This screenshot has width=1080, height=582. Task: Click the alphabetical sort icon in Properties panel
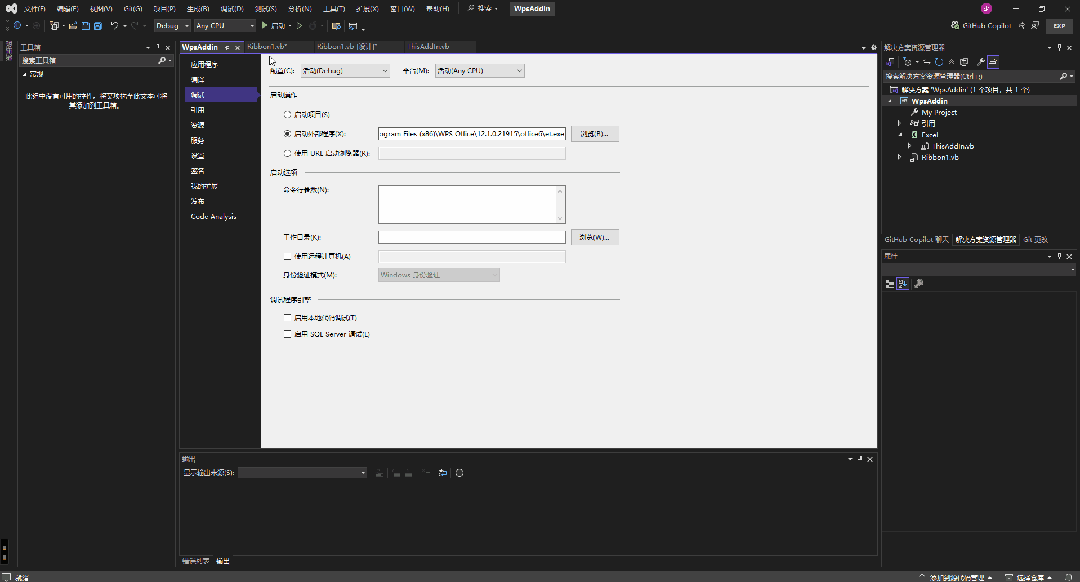[x=903, y=284]
